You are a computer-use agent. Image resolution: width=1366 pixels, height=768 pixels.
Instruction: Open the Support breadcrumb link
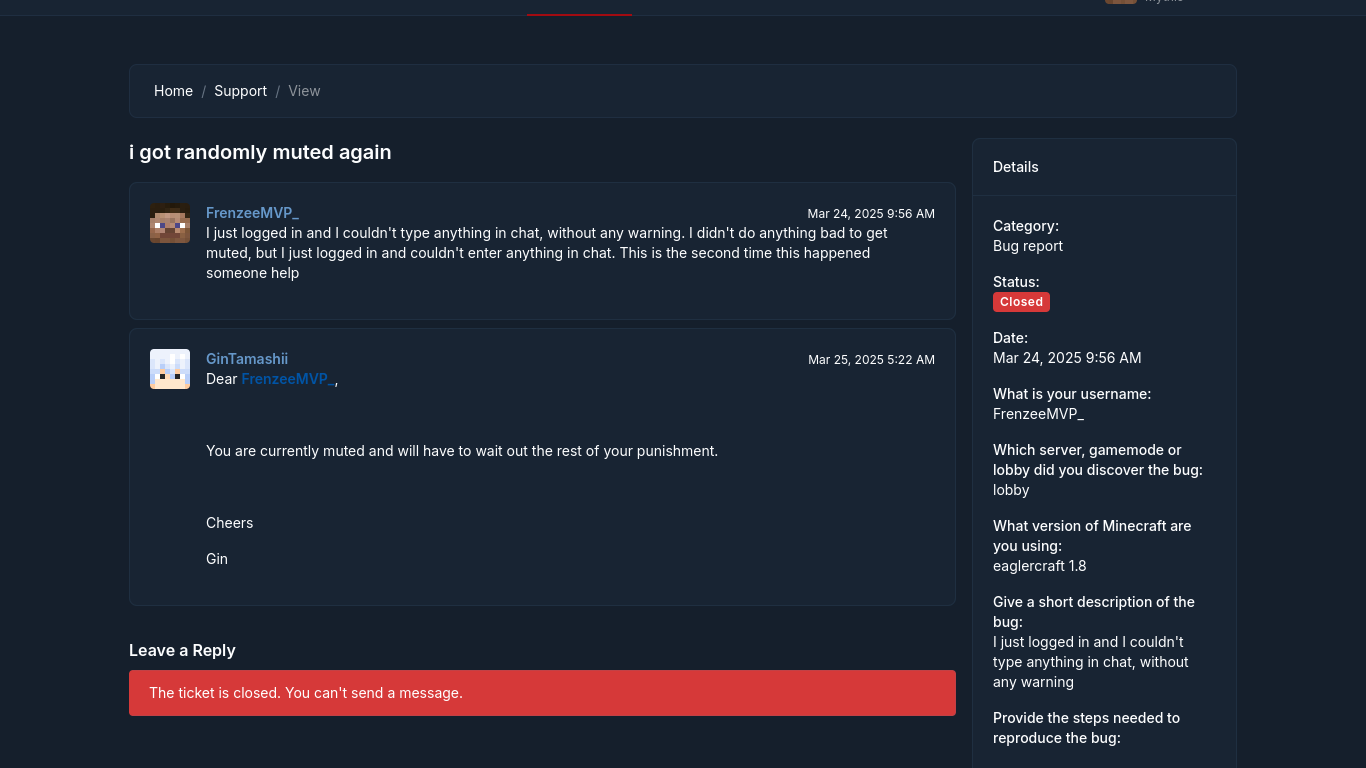point(240,91)
